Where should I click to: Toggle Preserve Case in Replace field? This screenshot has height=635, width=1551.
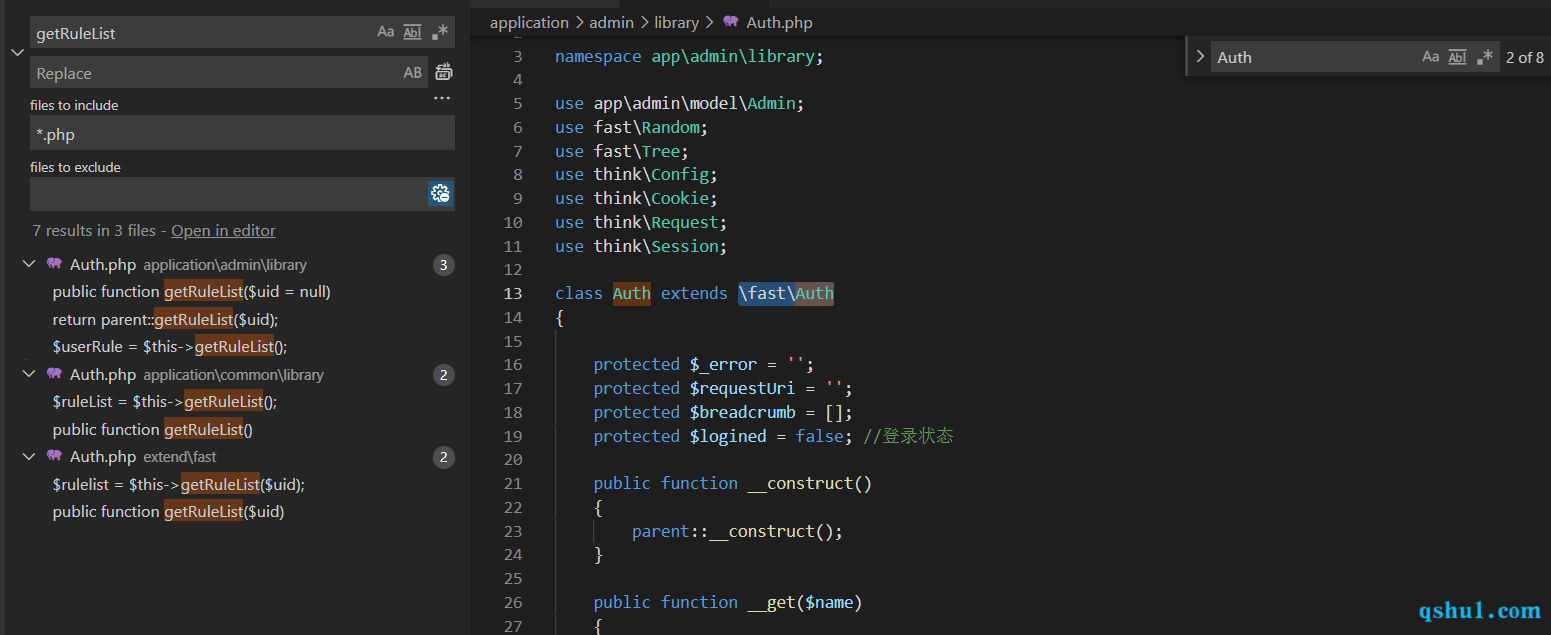pos(412,73)
